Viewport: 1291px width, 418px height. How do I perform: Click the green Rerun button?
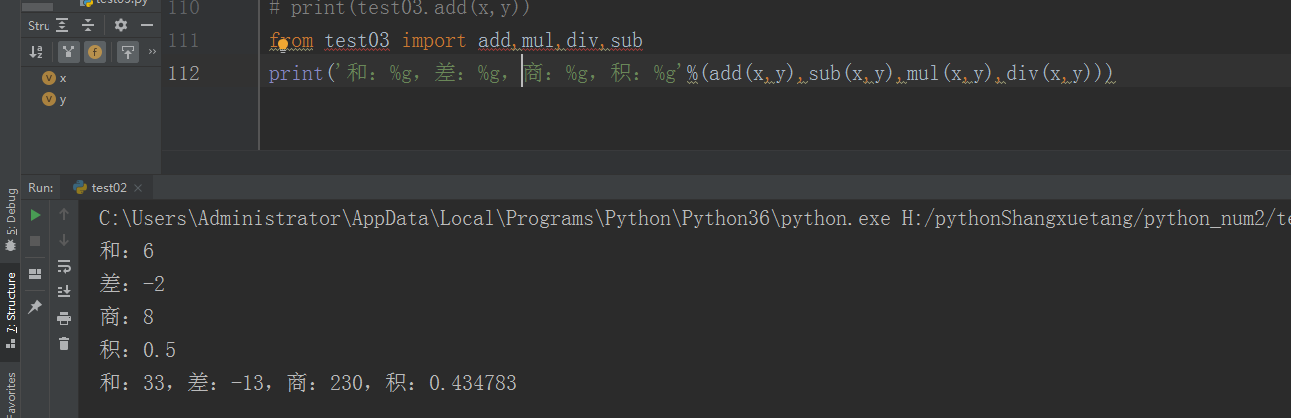pos(35,214)
